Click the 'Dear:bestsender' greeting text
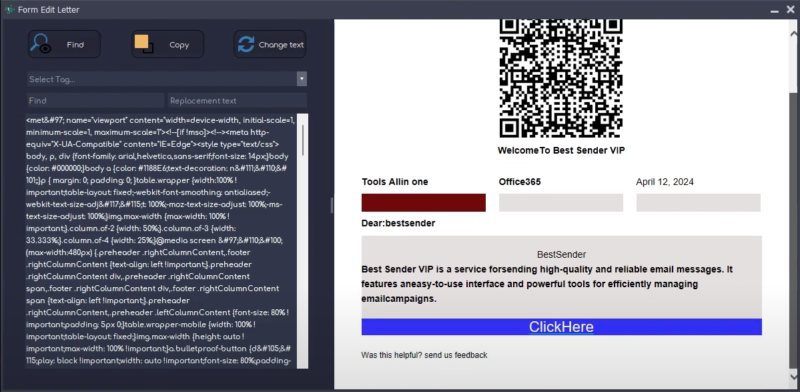800x392 pixels. pos(398,224)
